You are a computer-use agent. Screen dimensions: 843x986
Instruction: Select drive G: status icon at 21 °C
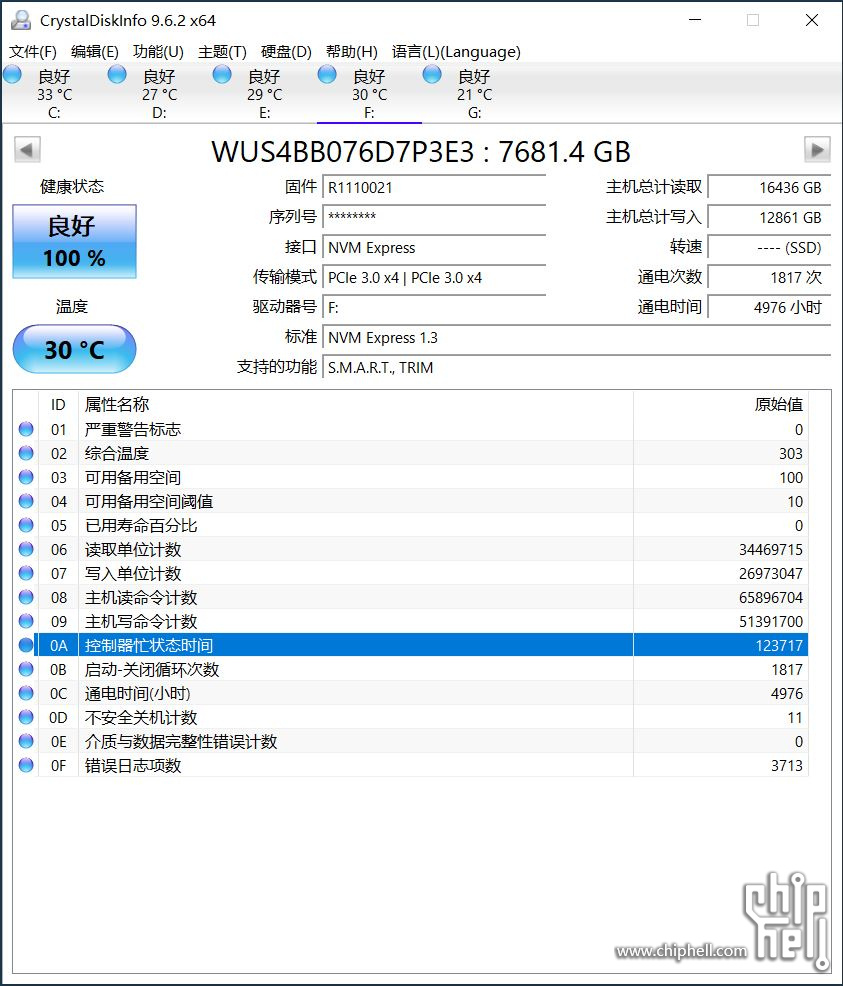tap(433, 75)
